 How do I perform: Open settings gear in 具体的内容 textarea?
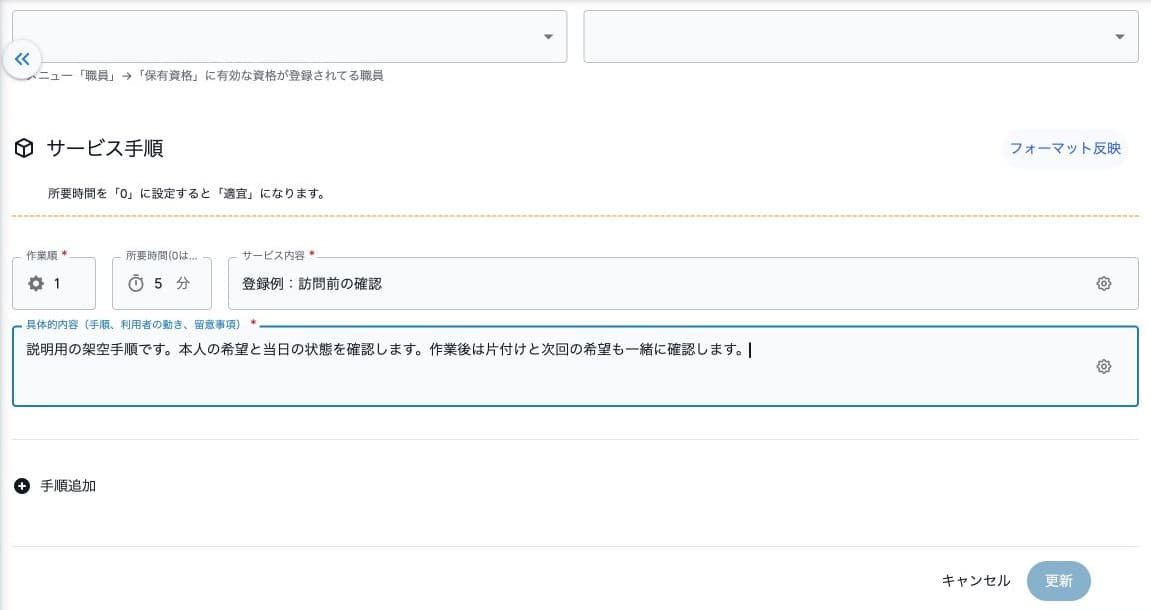click(x=1103, y=366)
